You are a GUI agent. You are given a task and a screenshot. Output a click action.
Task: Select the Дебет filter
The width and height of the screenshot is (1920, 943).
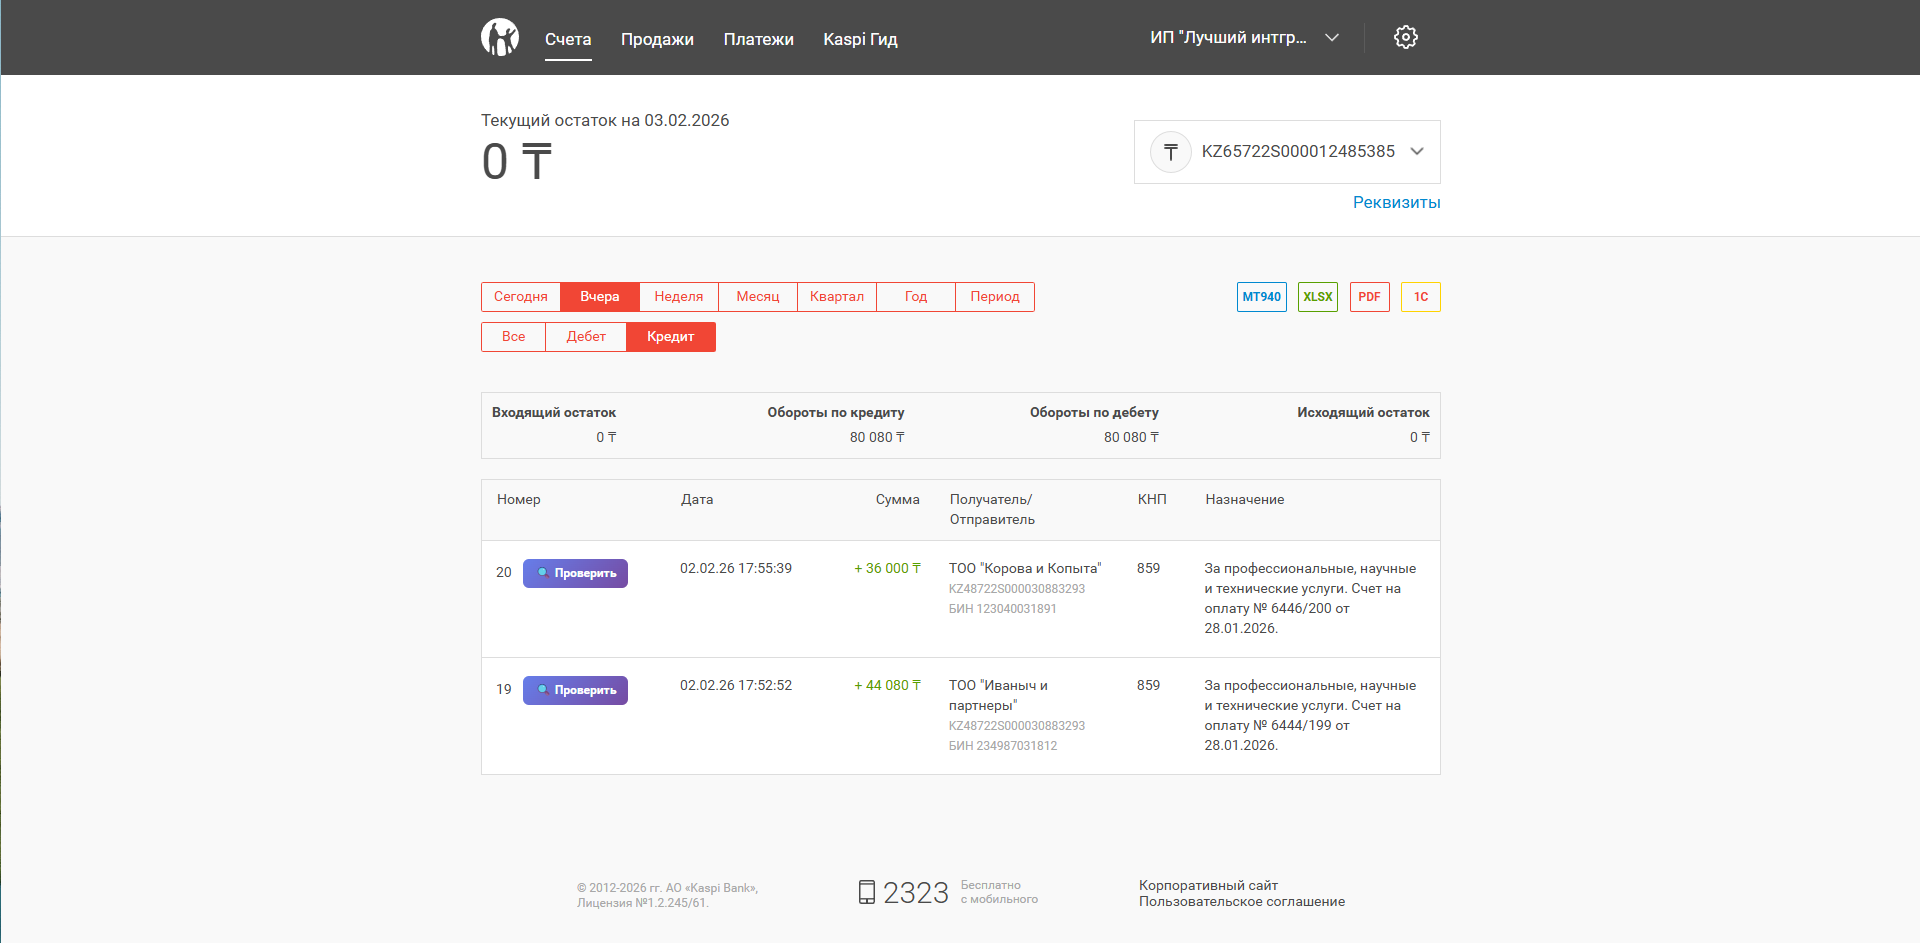click(586, 337)
